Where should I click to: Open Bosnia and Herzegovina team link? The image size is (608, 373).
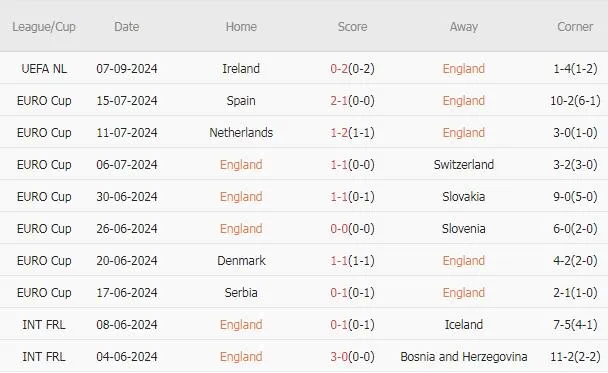pos(464,357)
